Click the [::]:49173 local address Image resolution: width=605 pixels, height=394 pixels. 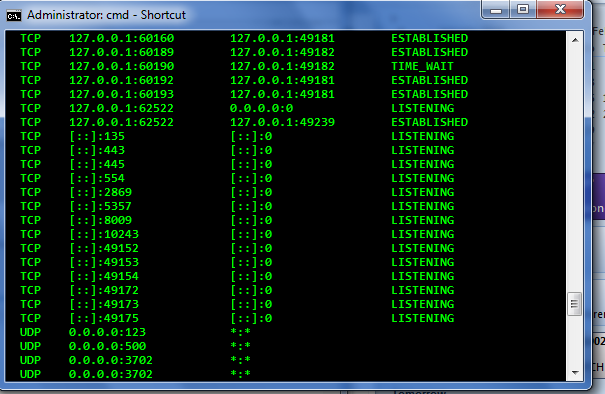[104, 304]
